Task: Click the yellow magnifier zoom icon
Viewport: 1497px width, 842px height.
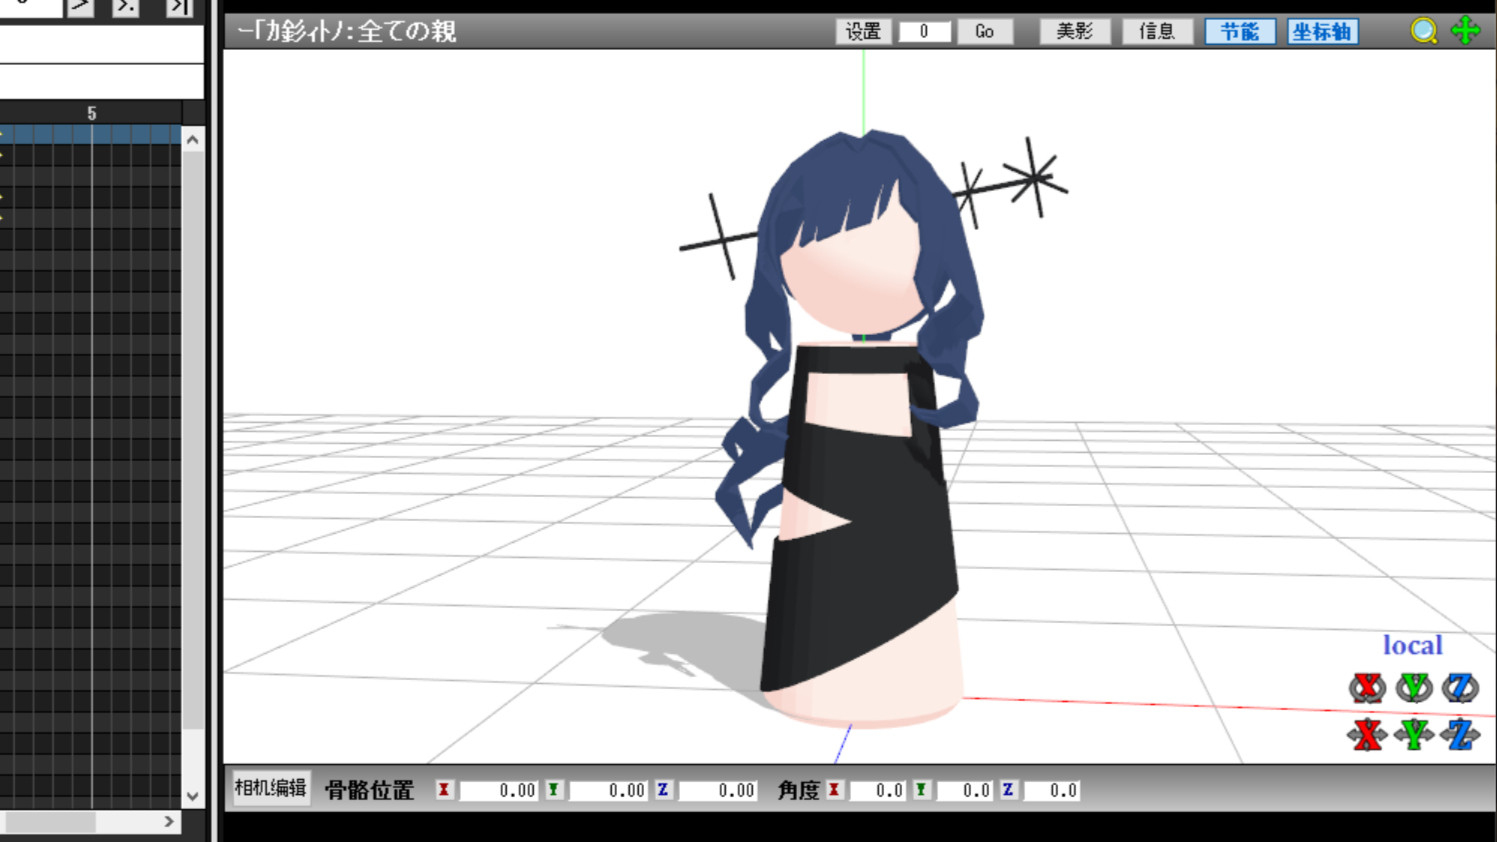Action: (1423, 31)
